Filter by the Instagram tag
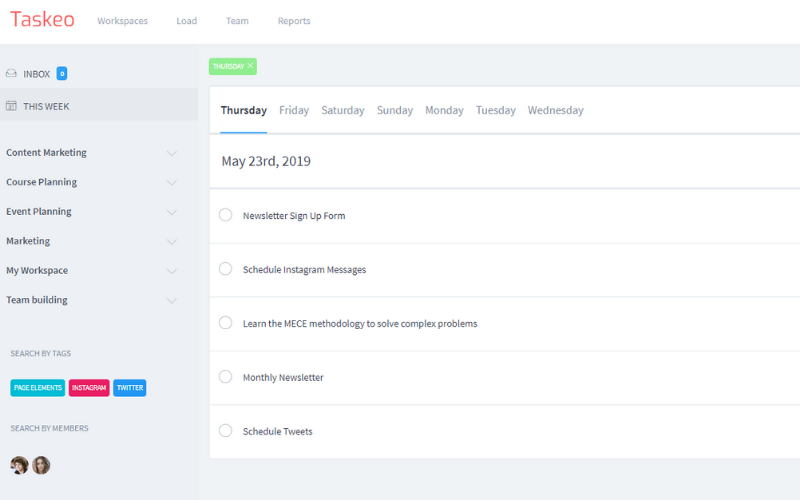 89,388
